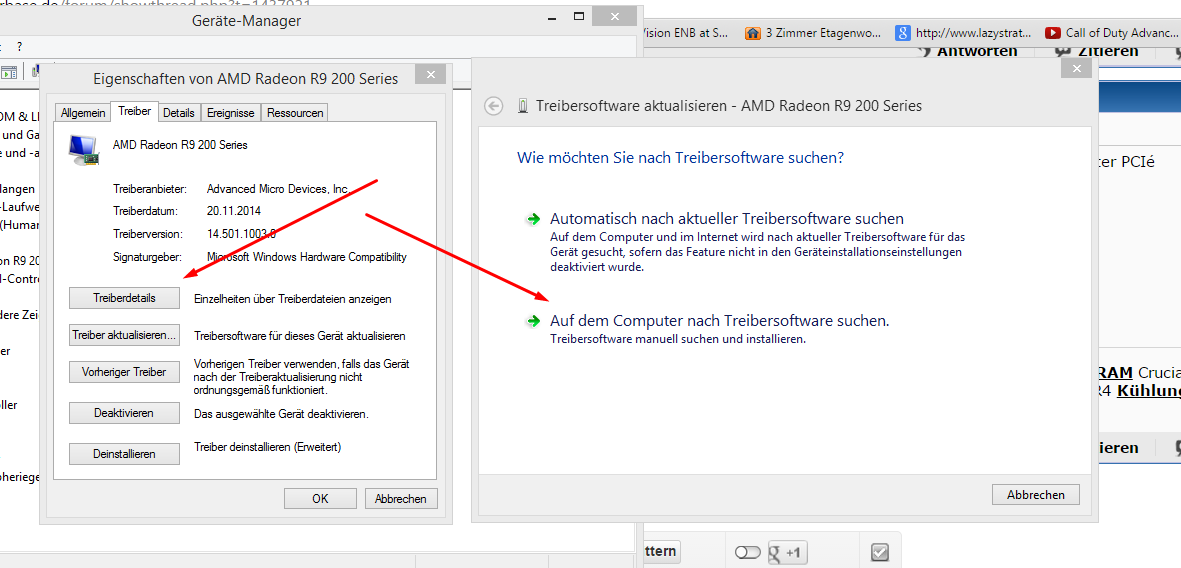Switch to the Allgemein tab
1181x568 pixels.
[x=83, y=113]
